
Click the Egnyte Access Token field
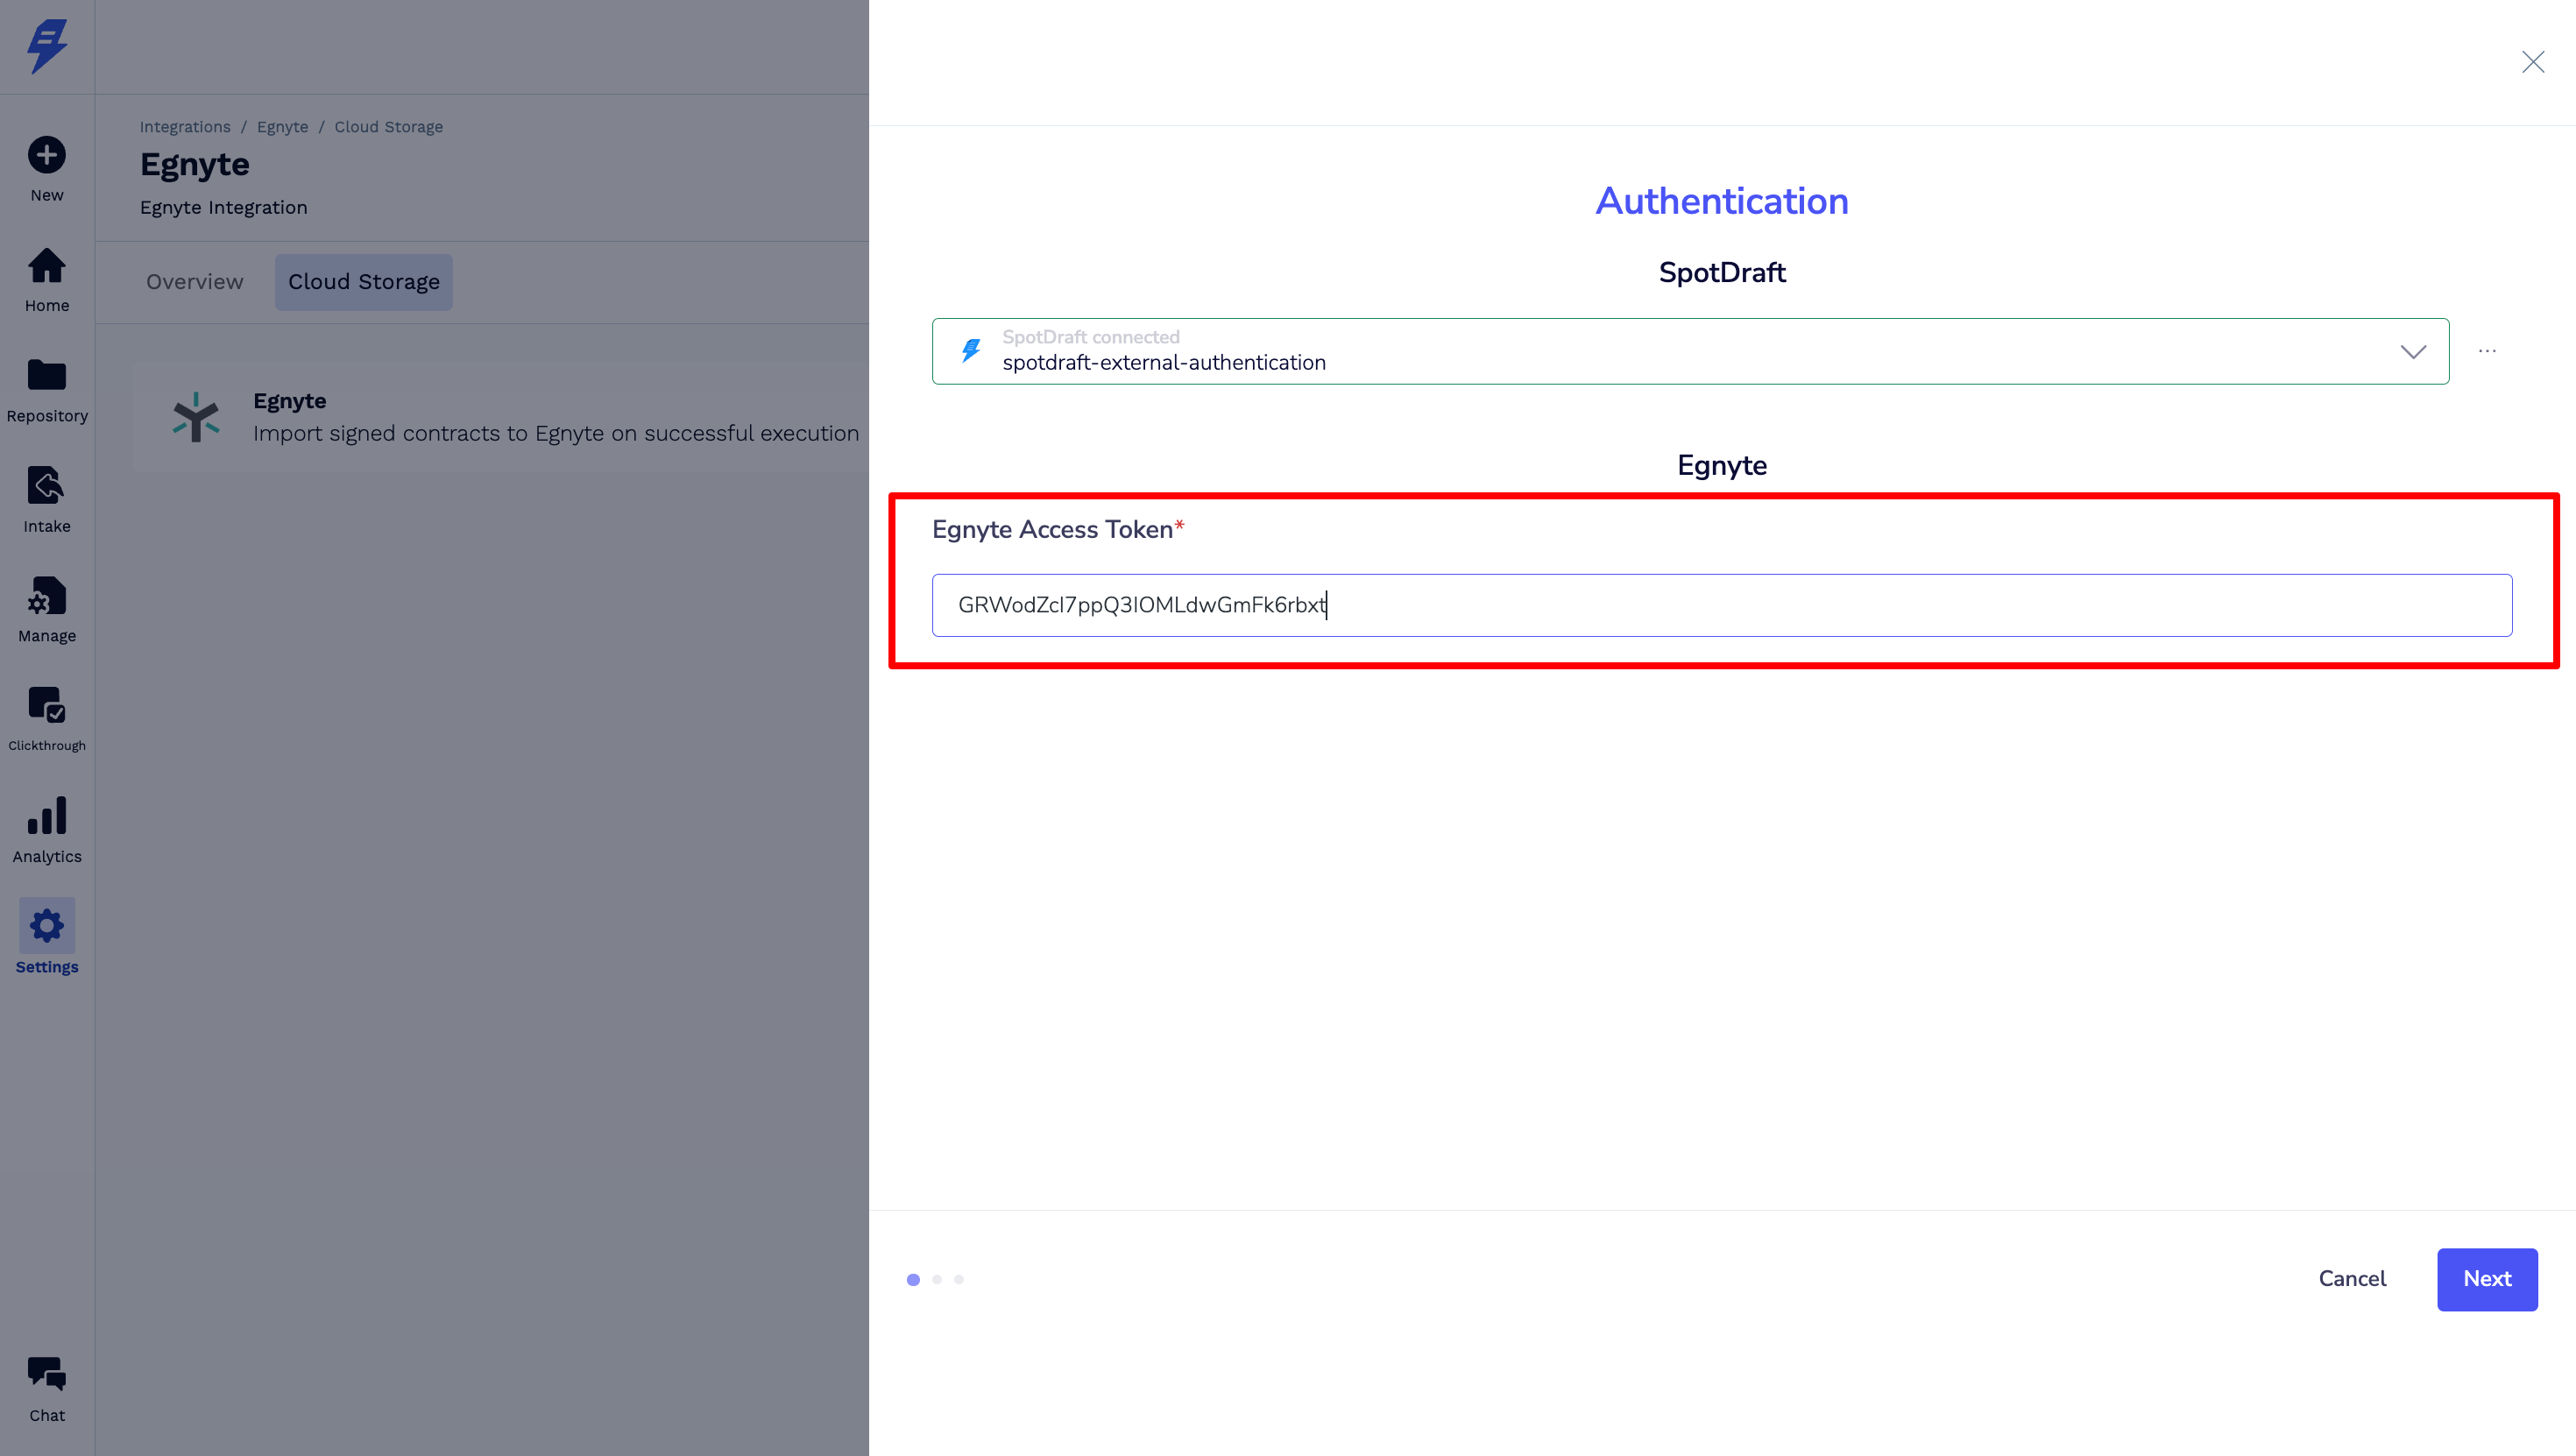[x=1720, y=605]
